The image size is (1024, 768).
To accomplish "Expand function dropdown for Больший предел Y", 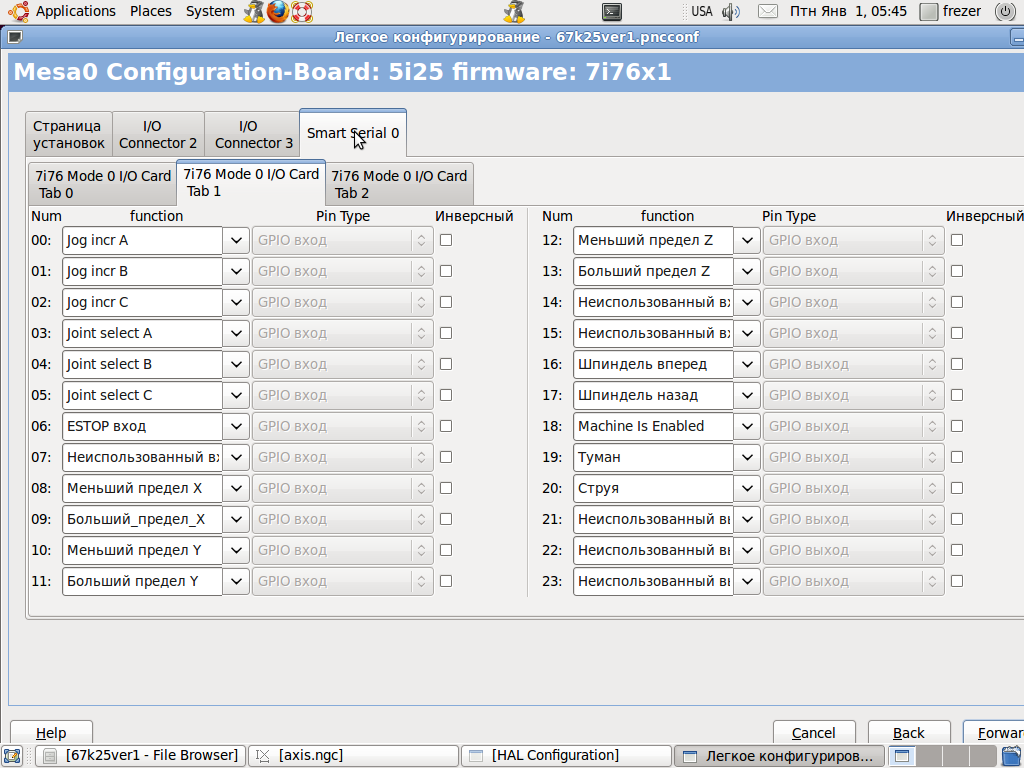I will coord(236,581).
